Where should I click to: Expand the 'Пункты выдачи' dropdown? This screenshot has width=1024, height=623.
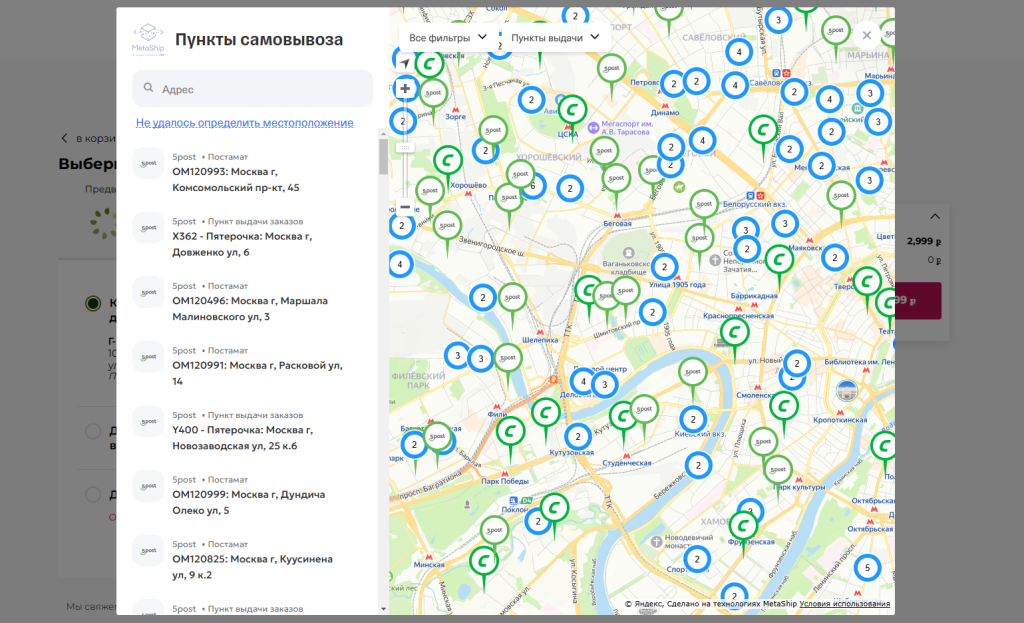tap(556, 37)
